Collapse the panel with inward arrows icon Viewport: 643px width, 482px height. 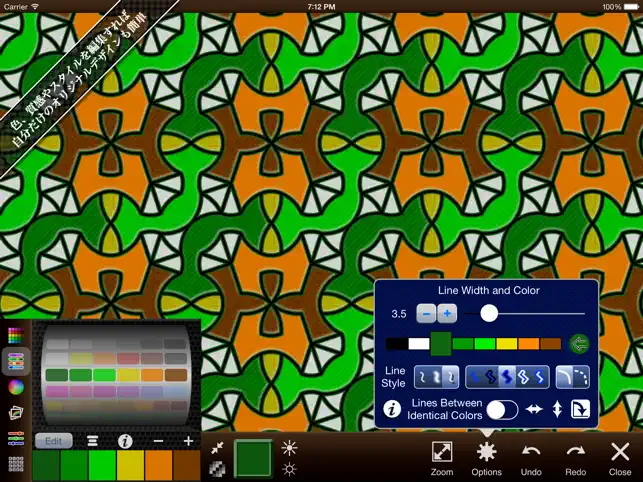(x=217, y=448)
